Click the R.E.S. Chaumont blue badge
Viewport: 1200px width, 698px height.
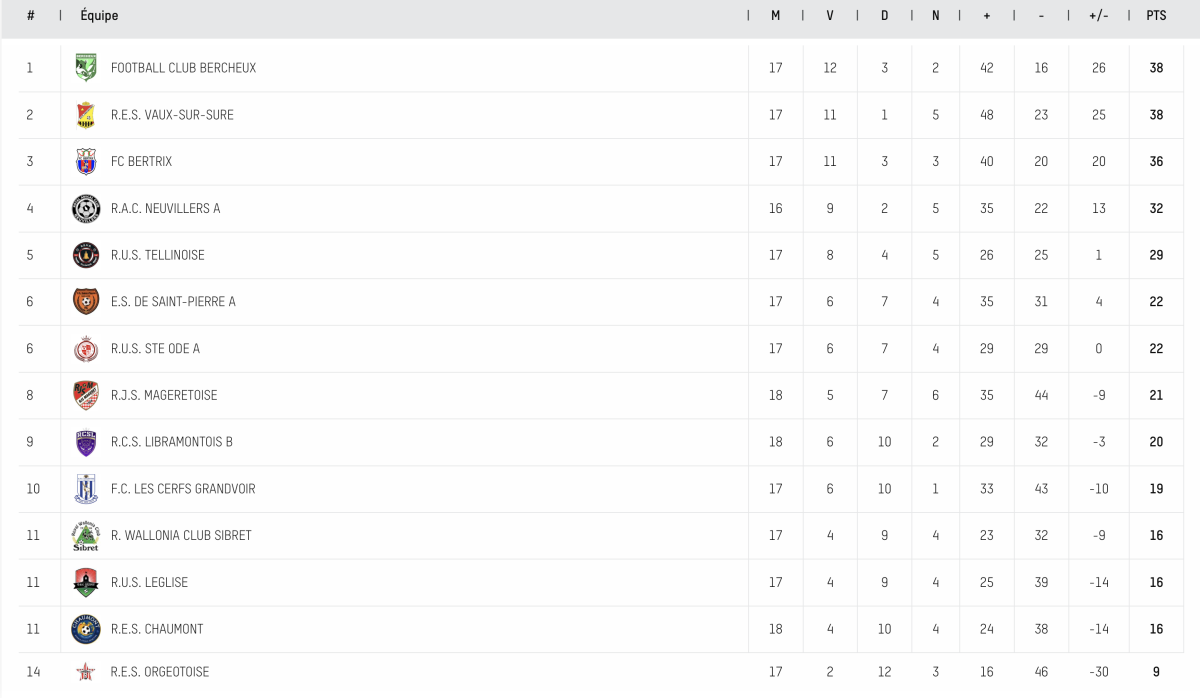point(86,629)
